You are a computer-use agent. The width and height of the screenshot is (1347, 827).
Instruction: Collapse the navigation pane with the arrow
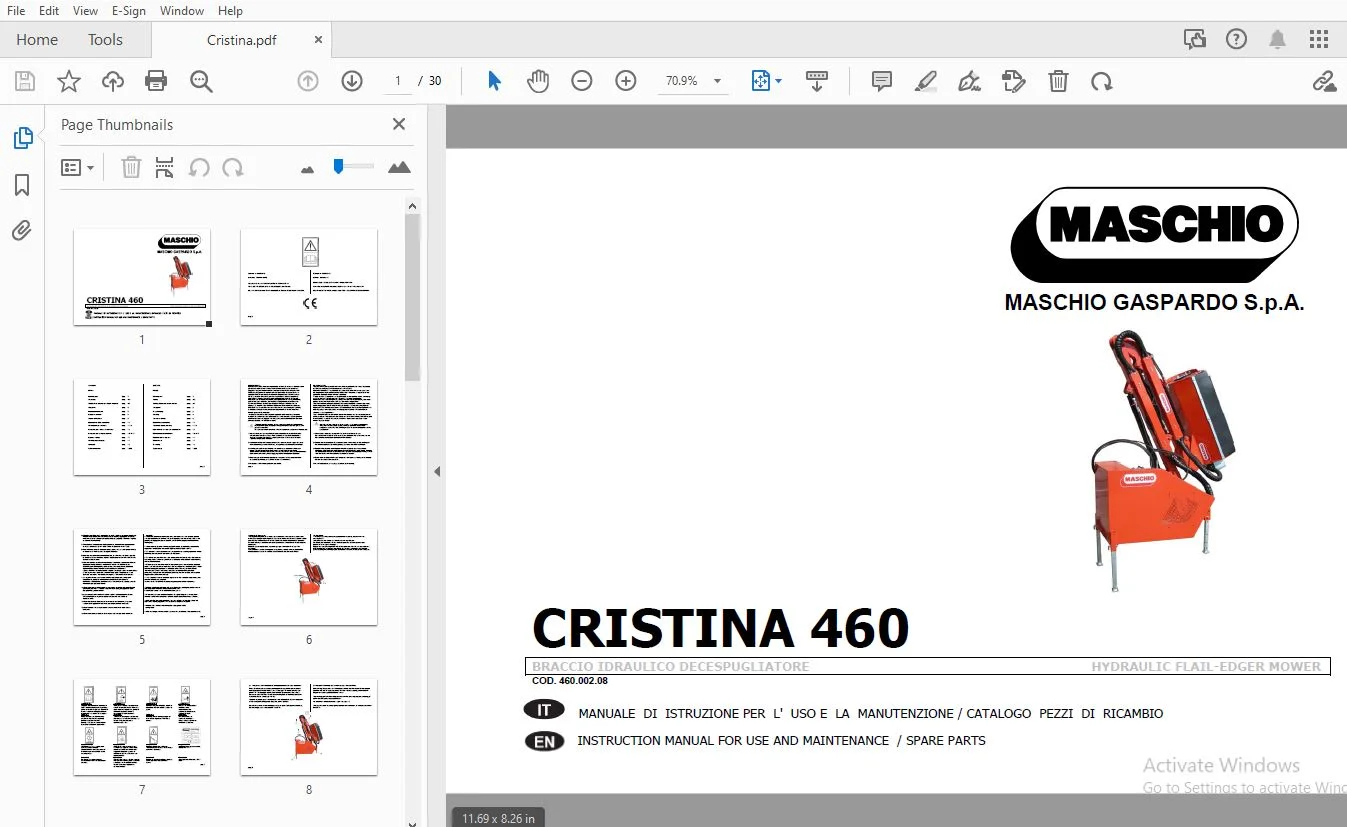[437, 471]
